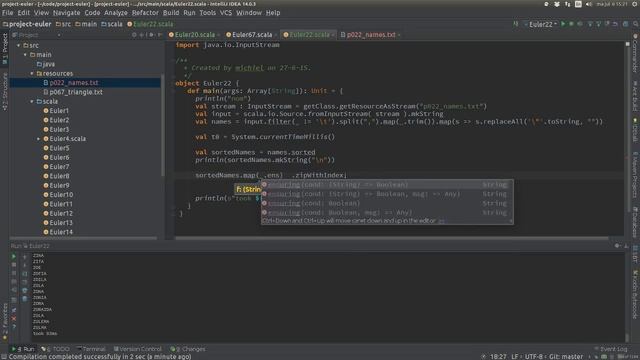Click the help question mark in the Run panel
The image size is (640, 360).
13,327
